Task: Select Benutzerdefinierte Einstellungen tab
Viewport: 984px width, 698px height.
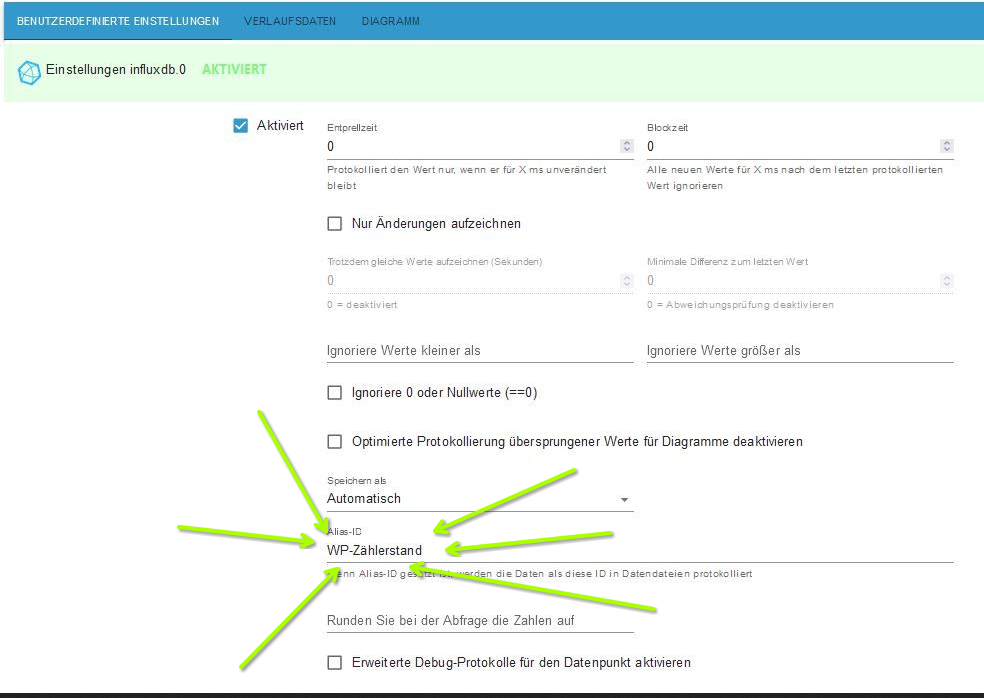Action: point(118,21)
